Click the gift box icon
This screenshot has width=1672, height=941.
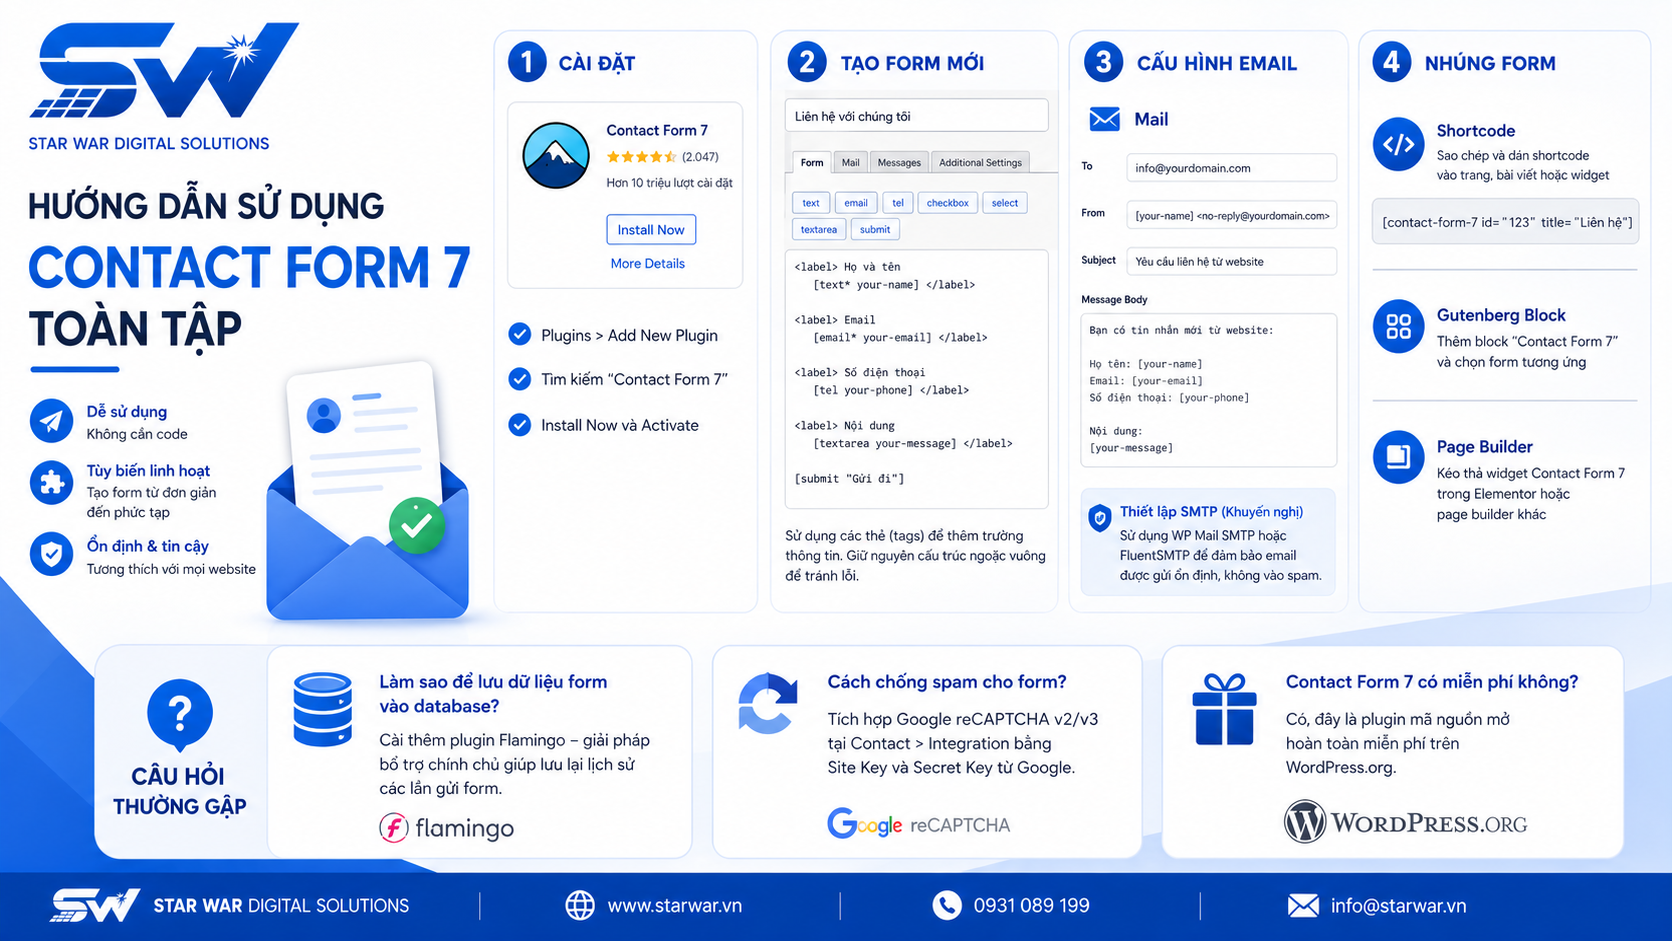[x=1224, y=709]
